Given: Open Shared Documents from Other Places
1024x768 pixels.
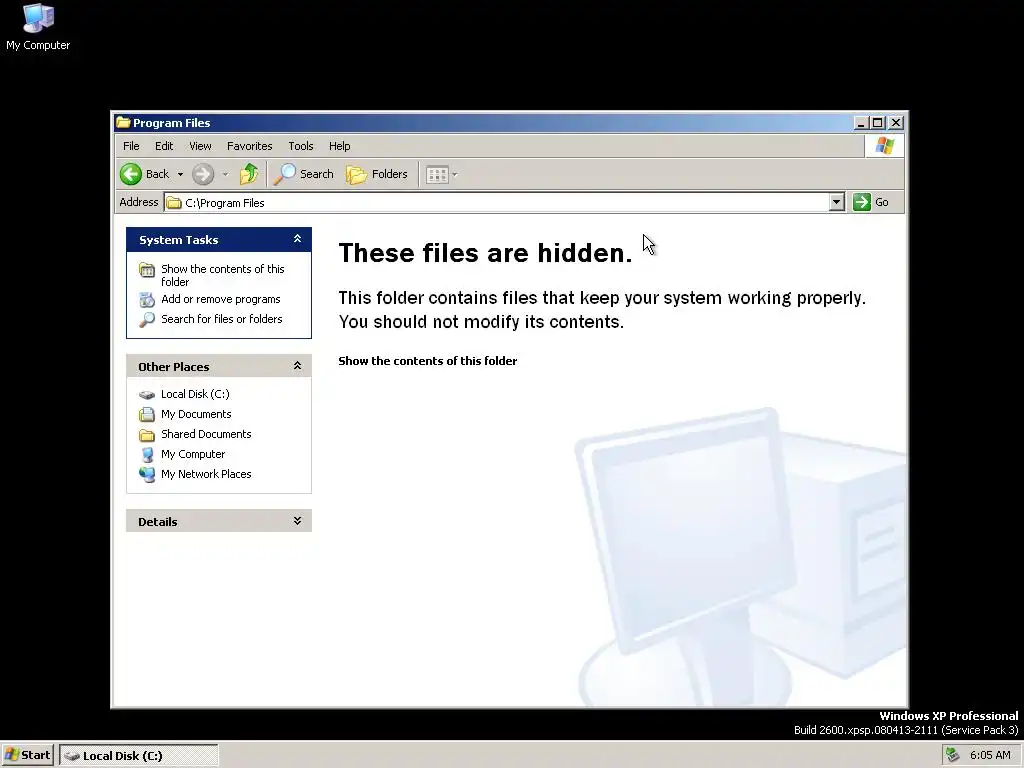Looking at the screenshot, I should point(206,434).
